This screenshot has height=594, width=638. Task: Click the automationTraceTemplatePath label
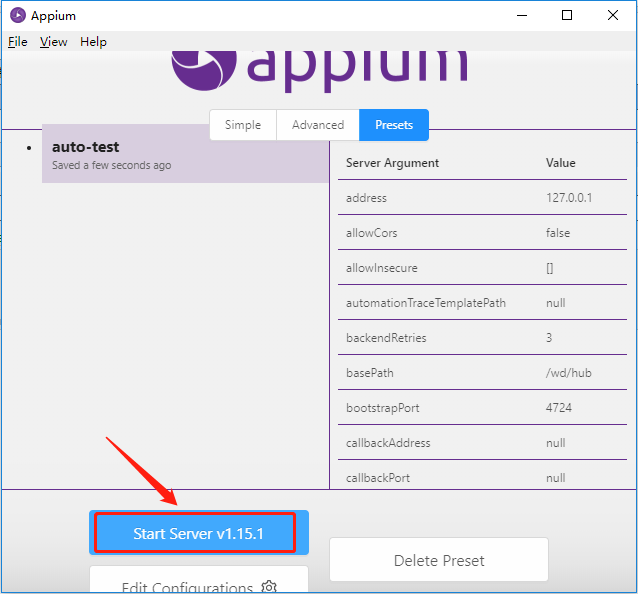click(x=426, y=303)
